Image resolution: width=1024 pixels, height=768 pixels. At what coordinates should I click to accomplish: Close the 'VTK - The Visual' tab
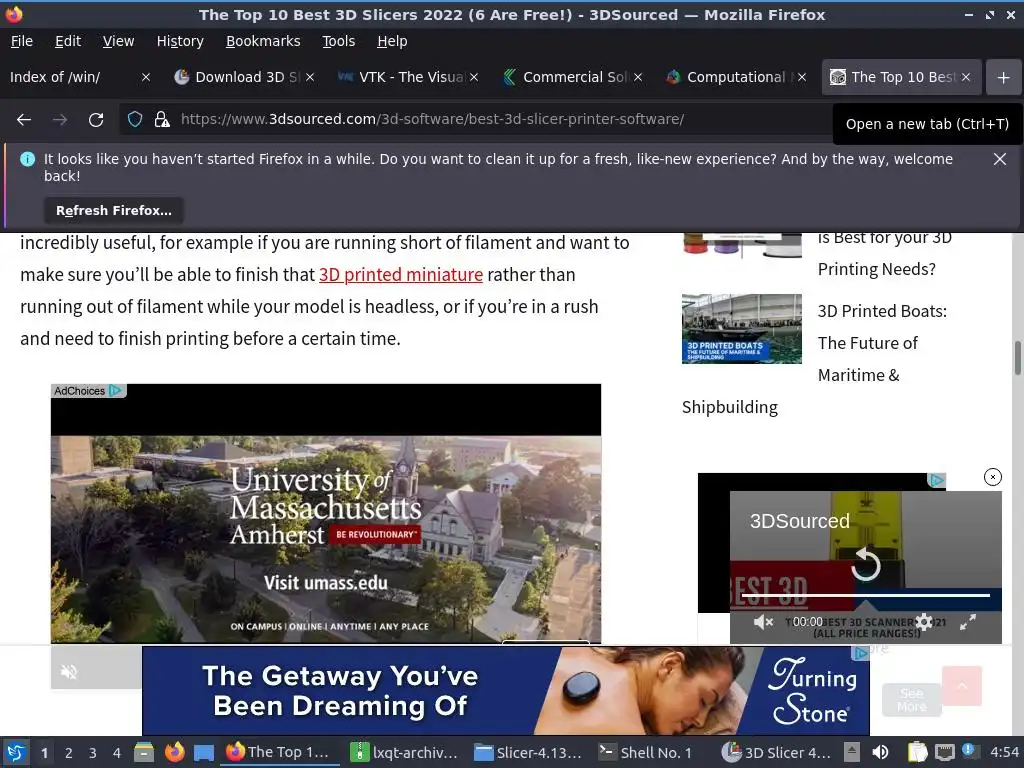tap(474, 77)
